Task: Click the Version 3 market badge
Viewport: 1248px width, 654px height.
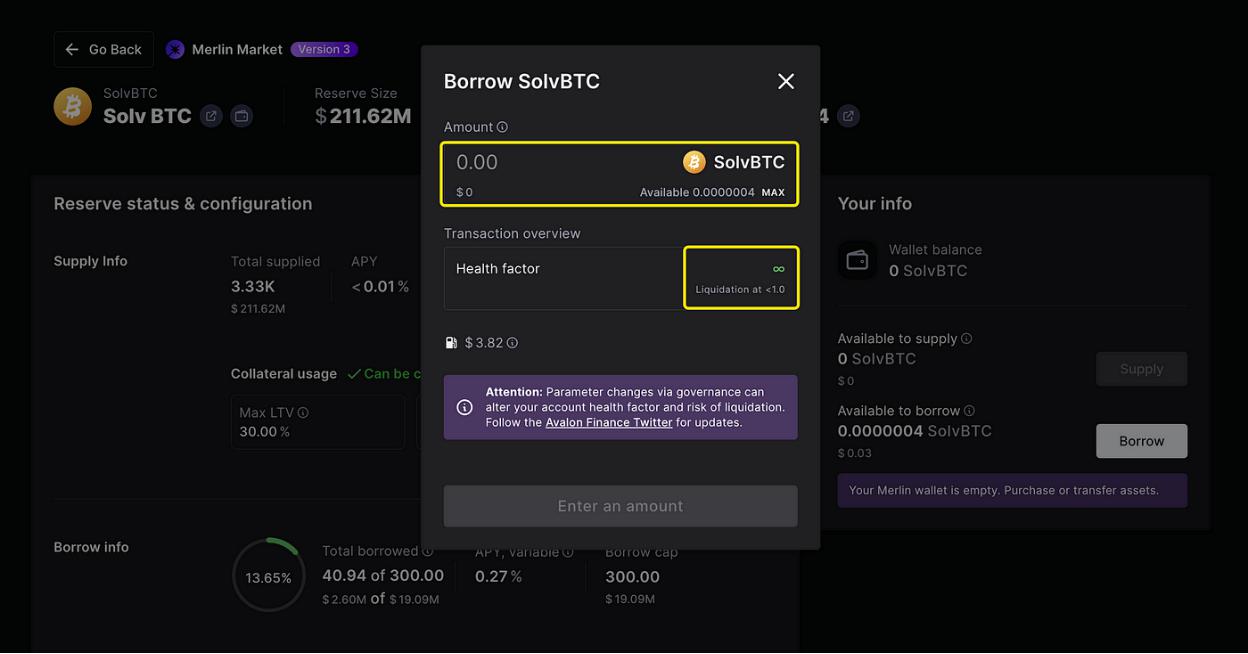Action: (x=323, y=49)
